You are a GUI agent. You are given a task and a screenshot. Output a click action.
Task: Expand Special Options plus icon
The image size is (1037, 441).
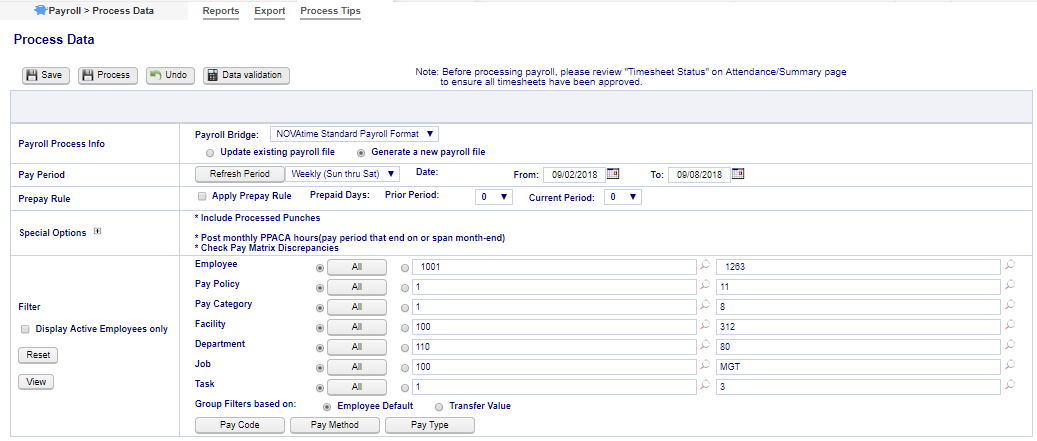pos(97,232)
